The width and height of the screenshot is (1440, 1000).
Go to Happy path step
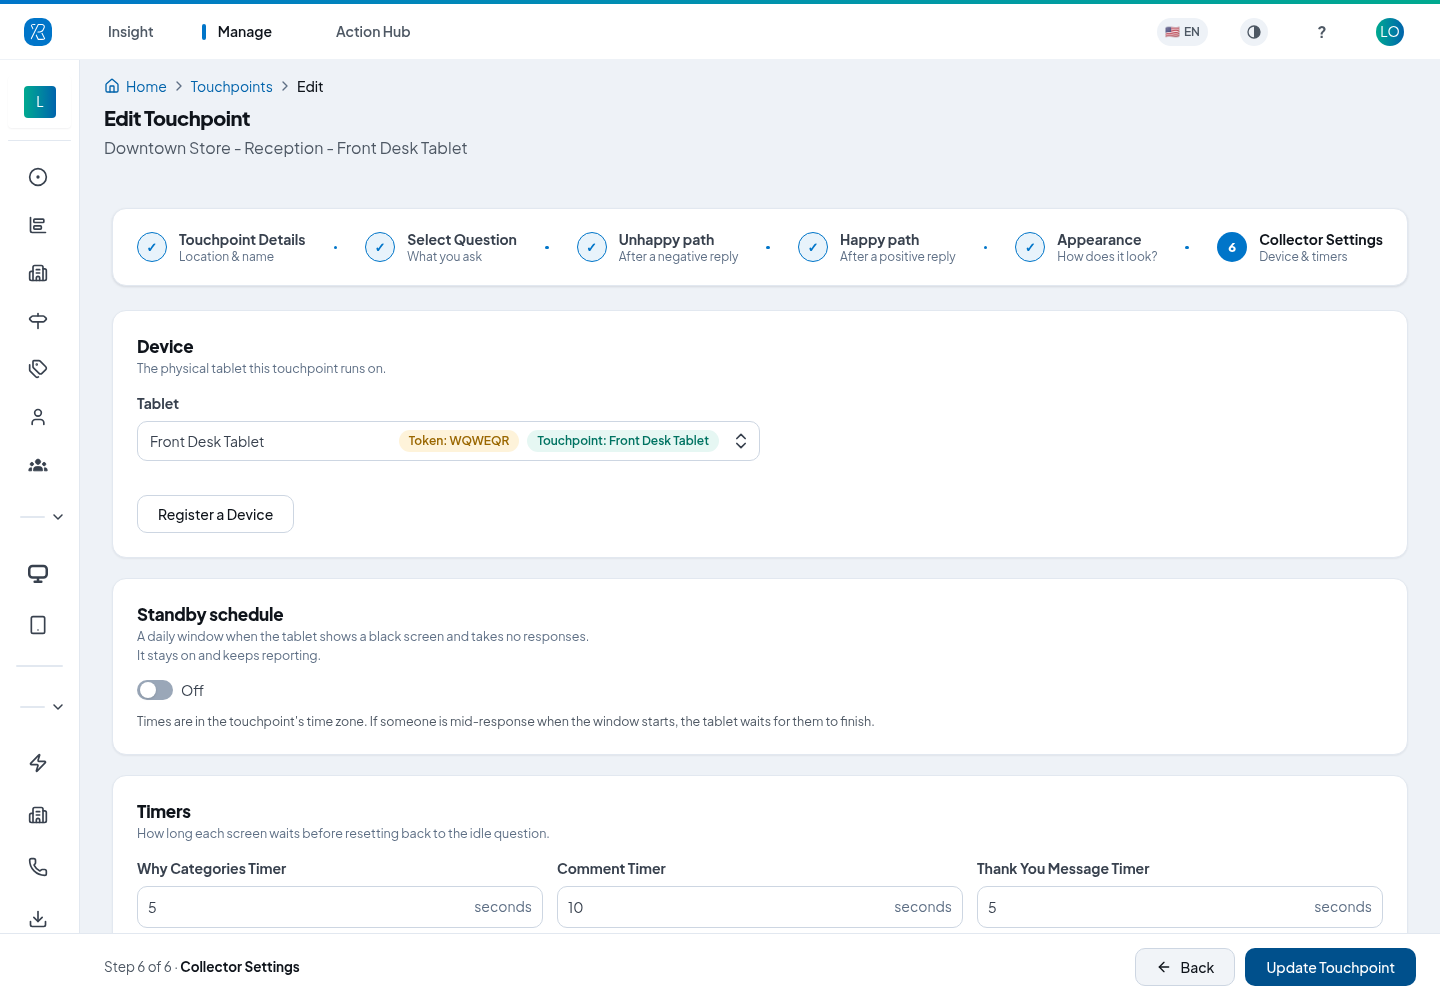pyautogui.click(x=877, y=247)
